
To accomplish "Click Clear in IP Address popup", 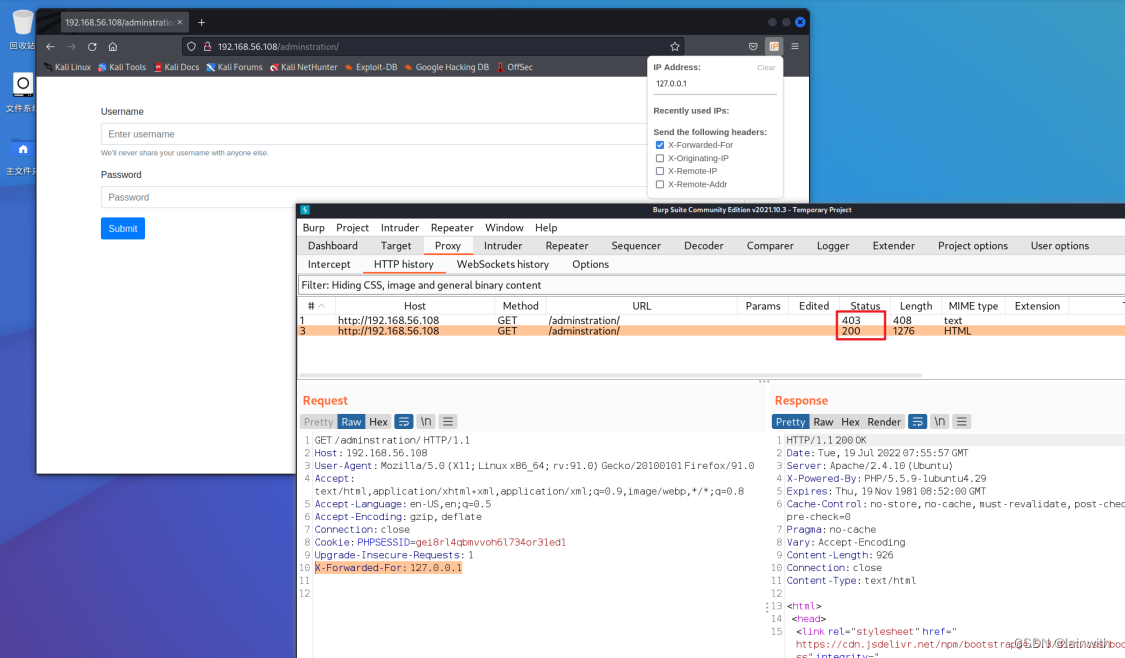I will coord(766,67).
